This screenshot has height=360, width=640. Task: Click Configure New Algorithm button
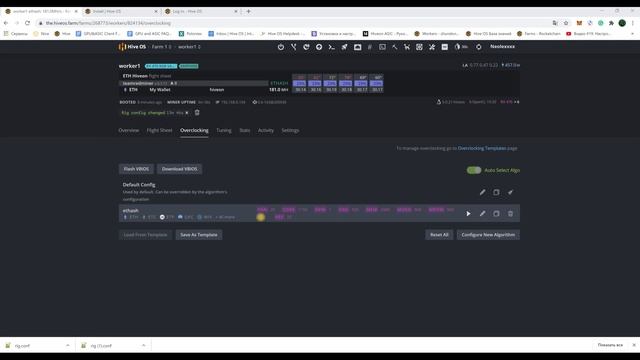click(488, 235)
